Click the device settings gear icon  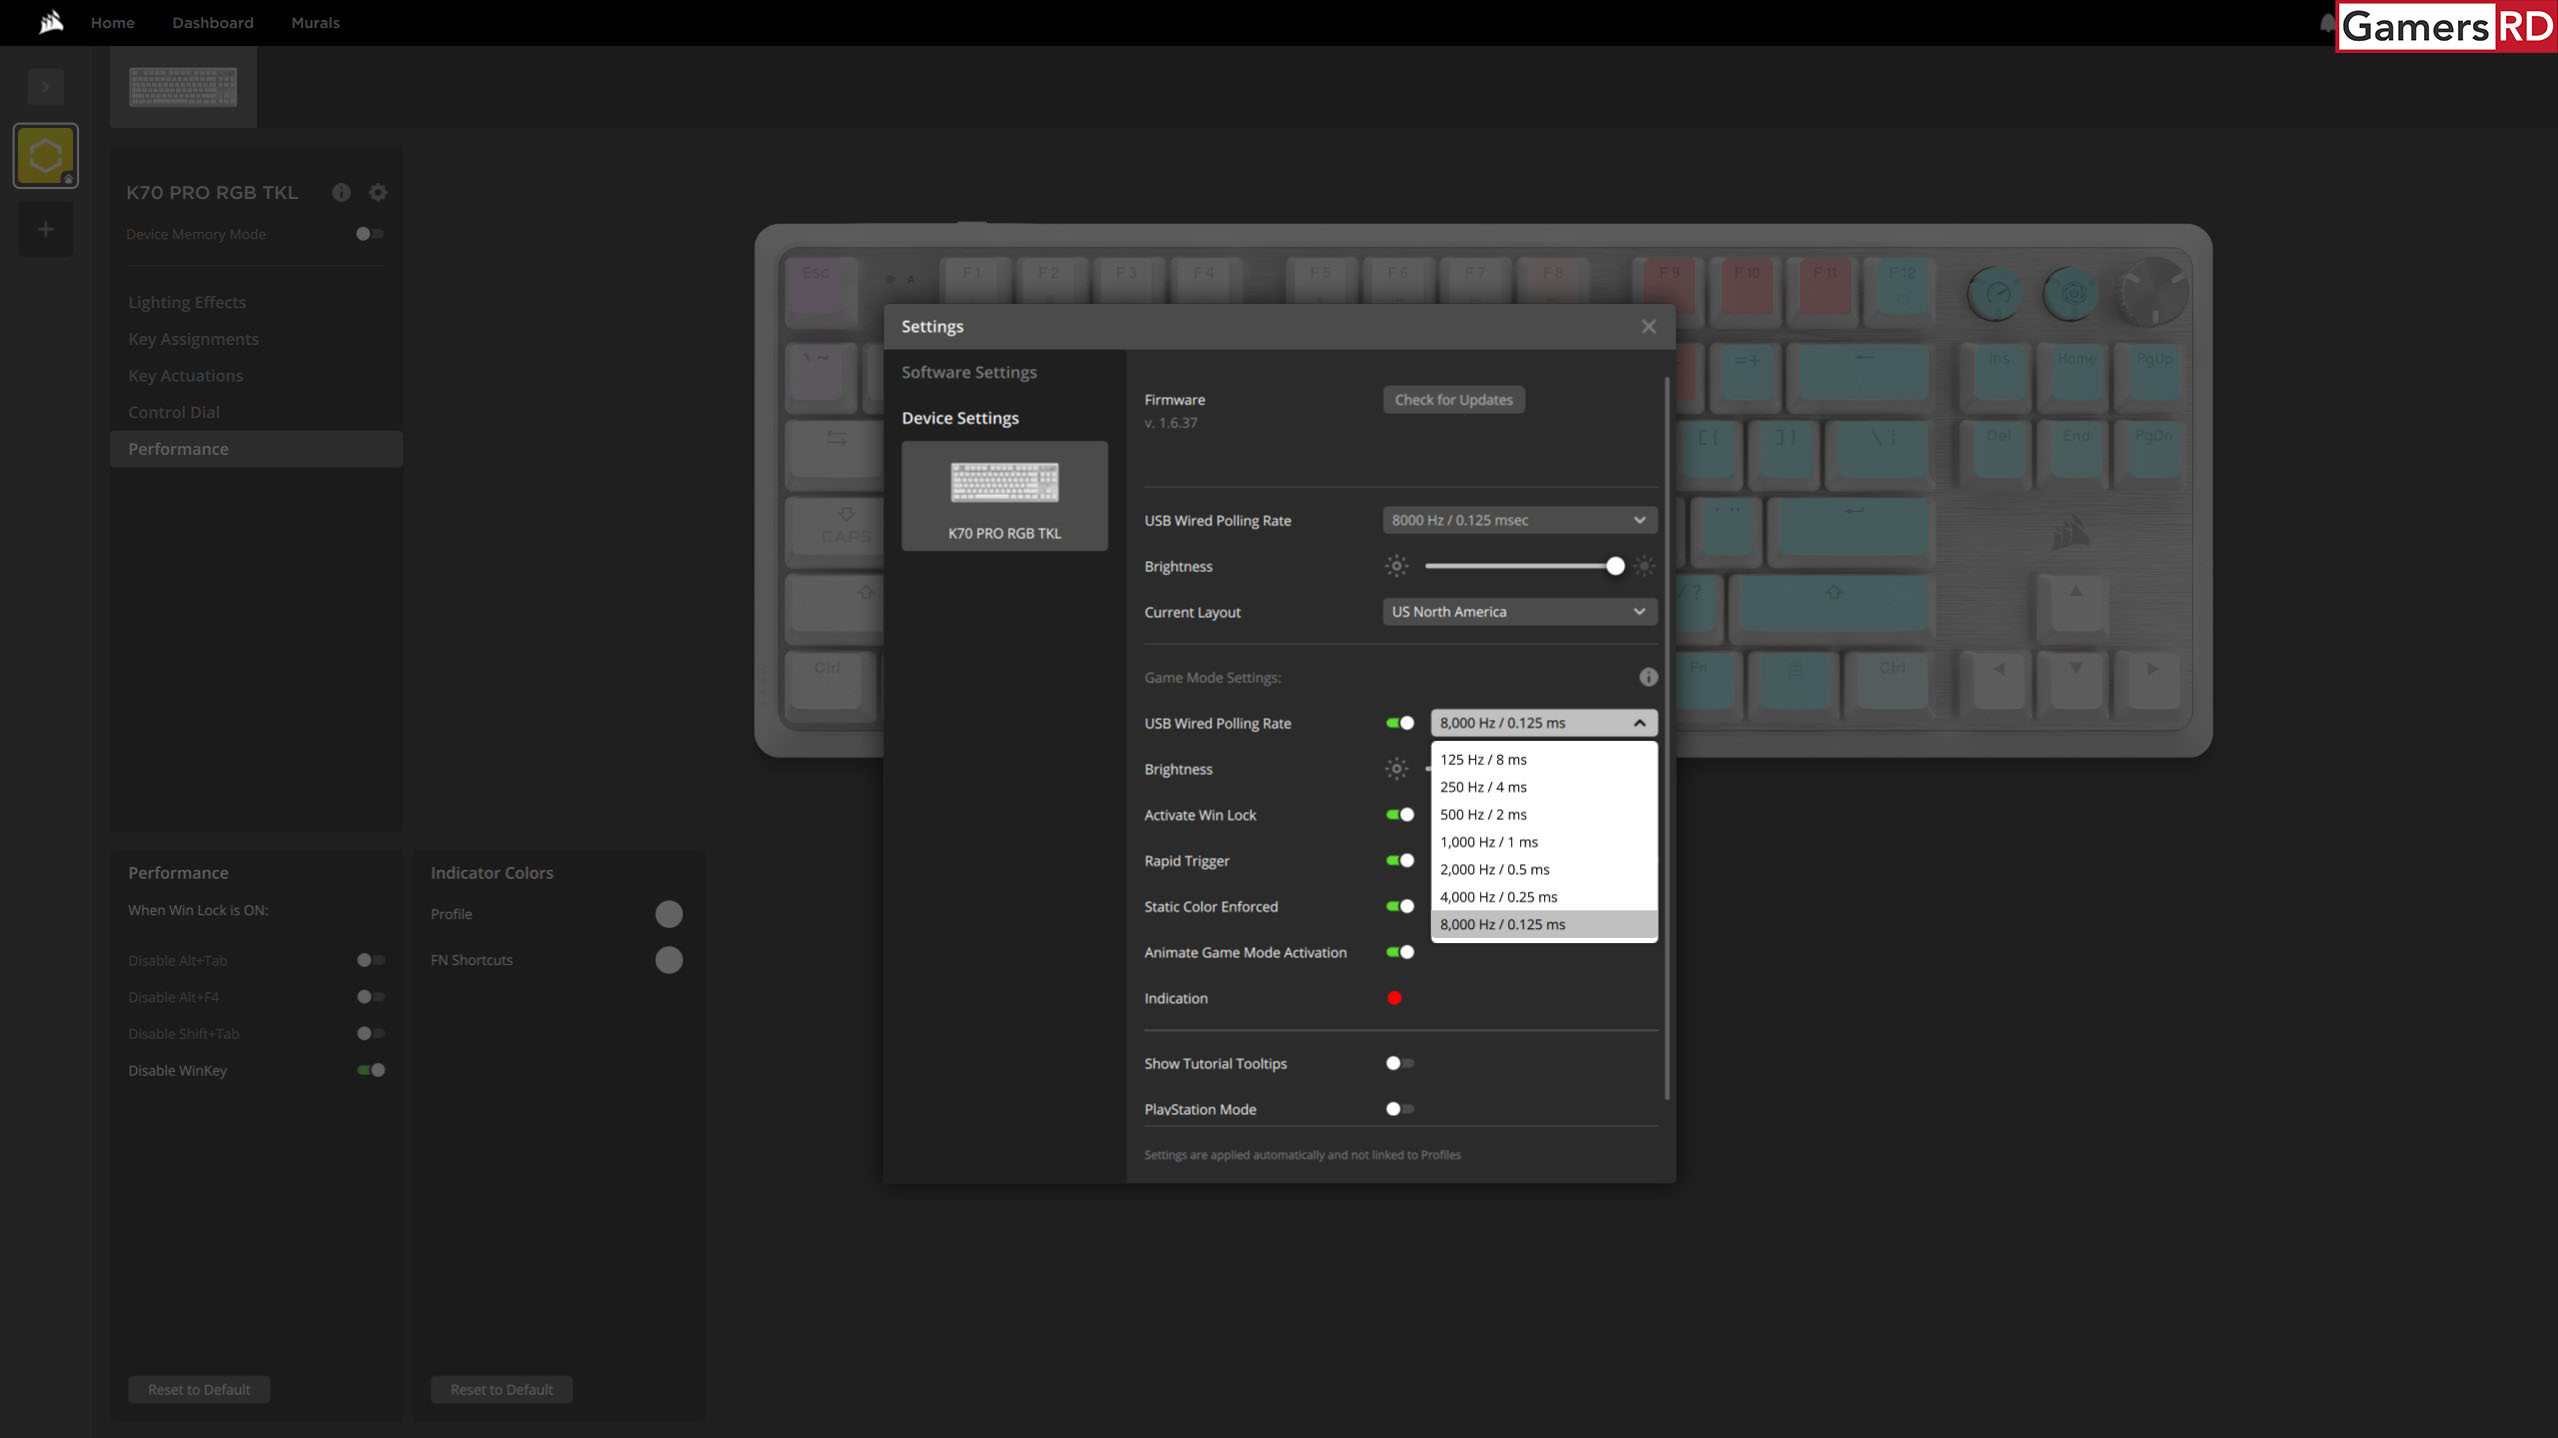point(378,190)
